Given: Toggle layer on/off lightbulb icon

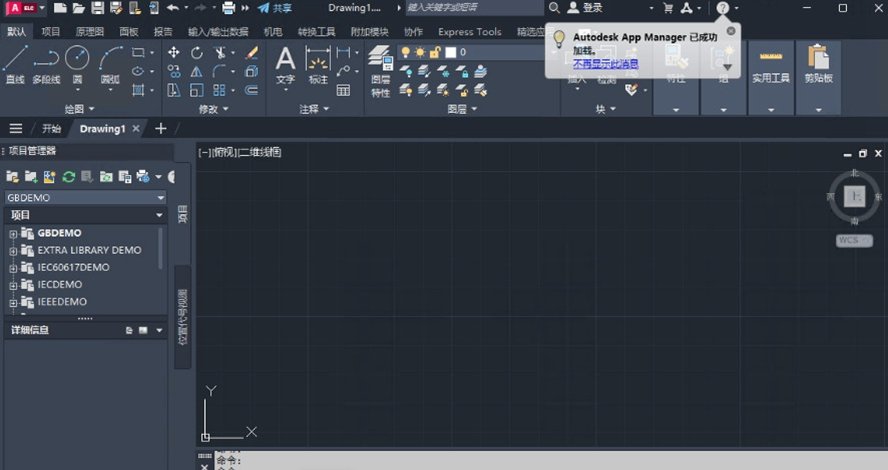Looking at the screenshot, I should click(405, 52).
